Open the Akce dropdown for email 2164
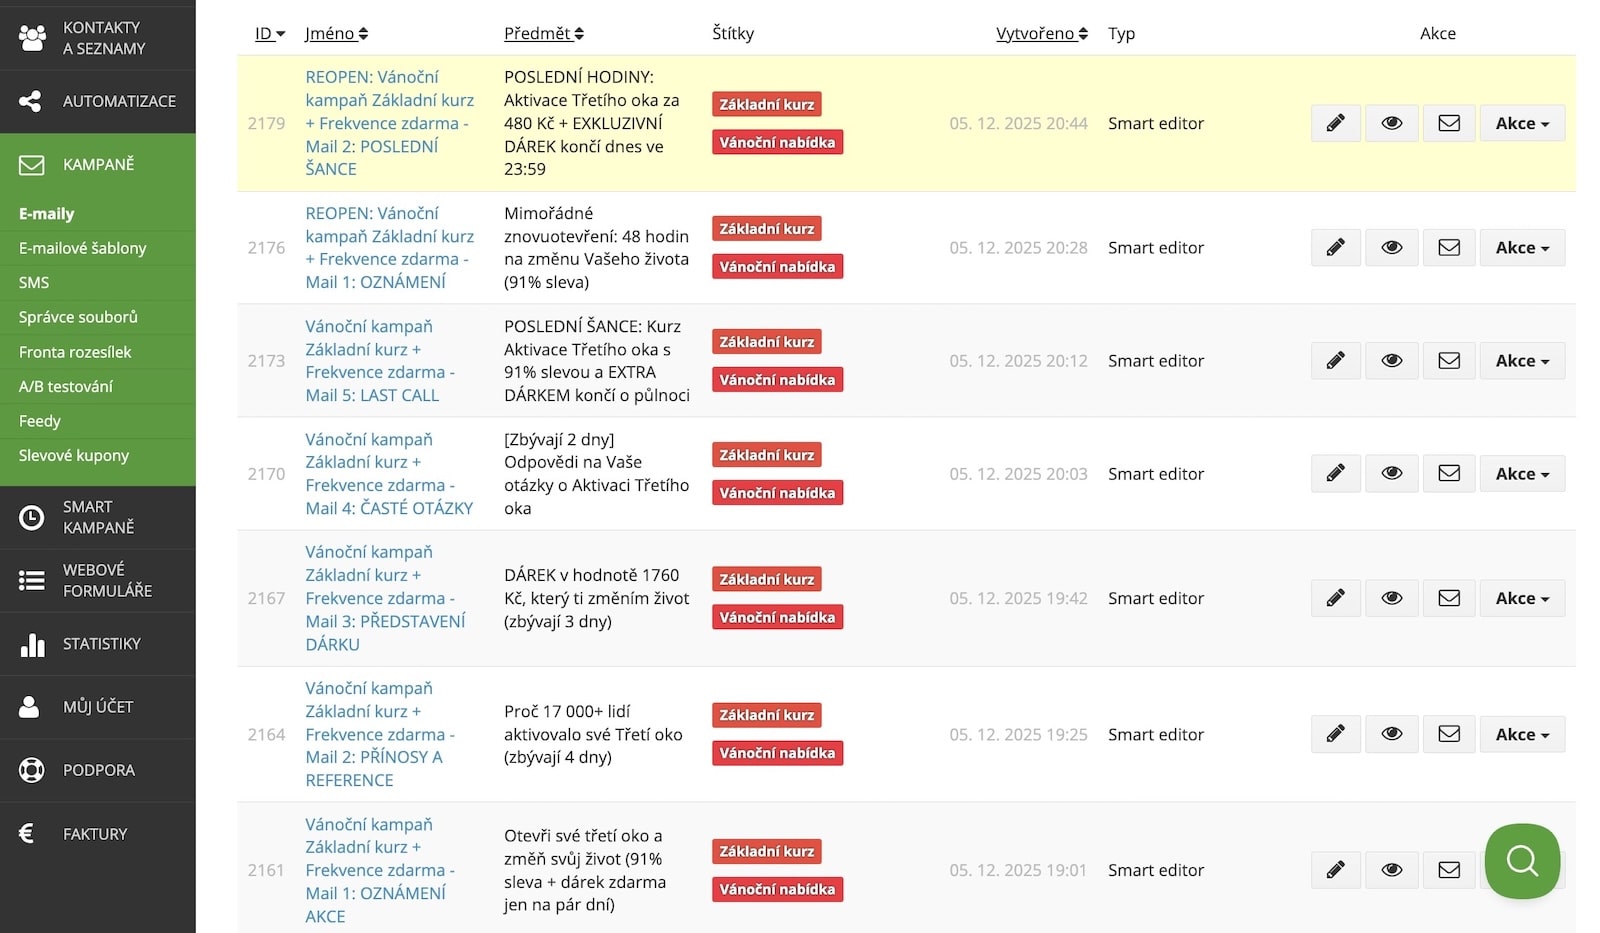Image resolution: width=1600 pixels, height=933 pixels. tap(1522, 734)
